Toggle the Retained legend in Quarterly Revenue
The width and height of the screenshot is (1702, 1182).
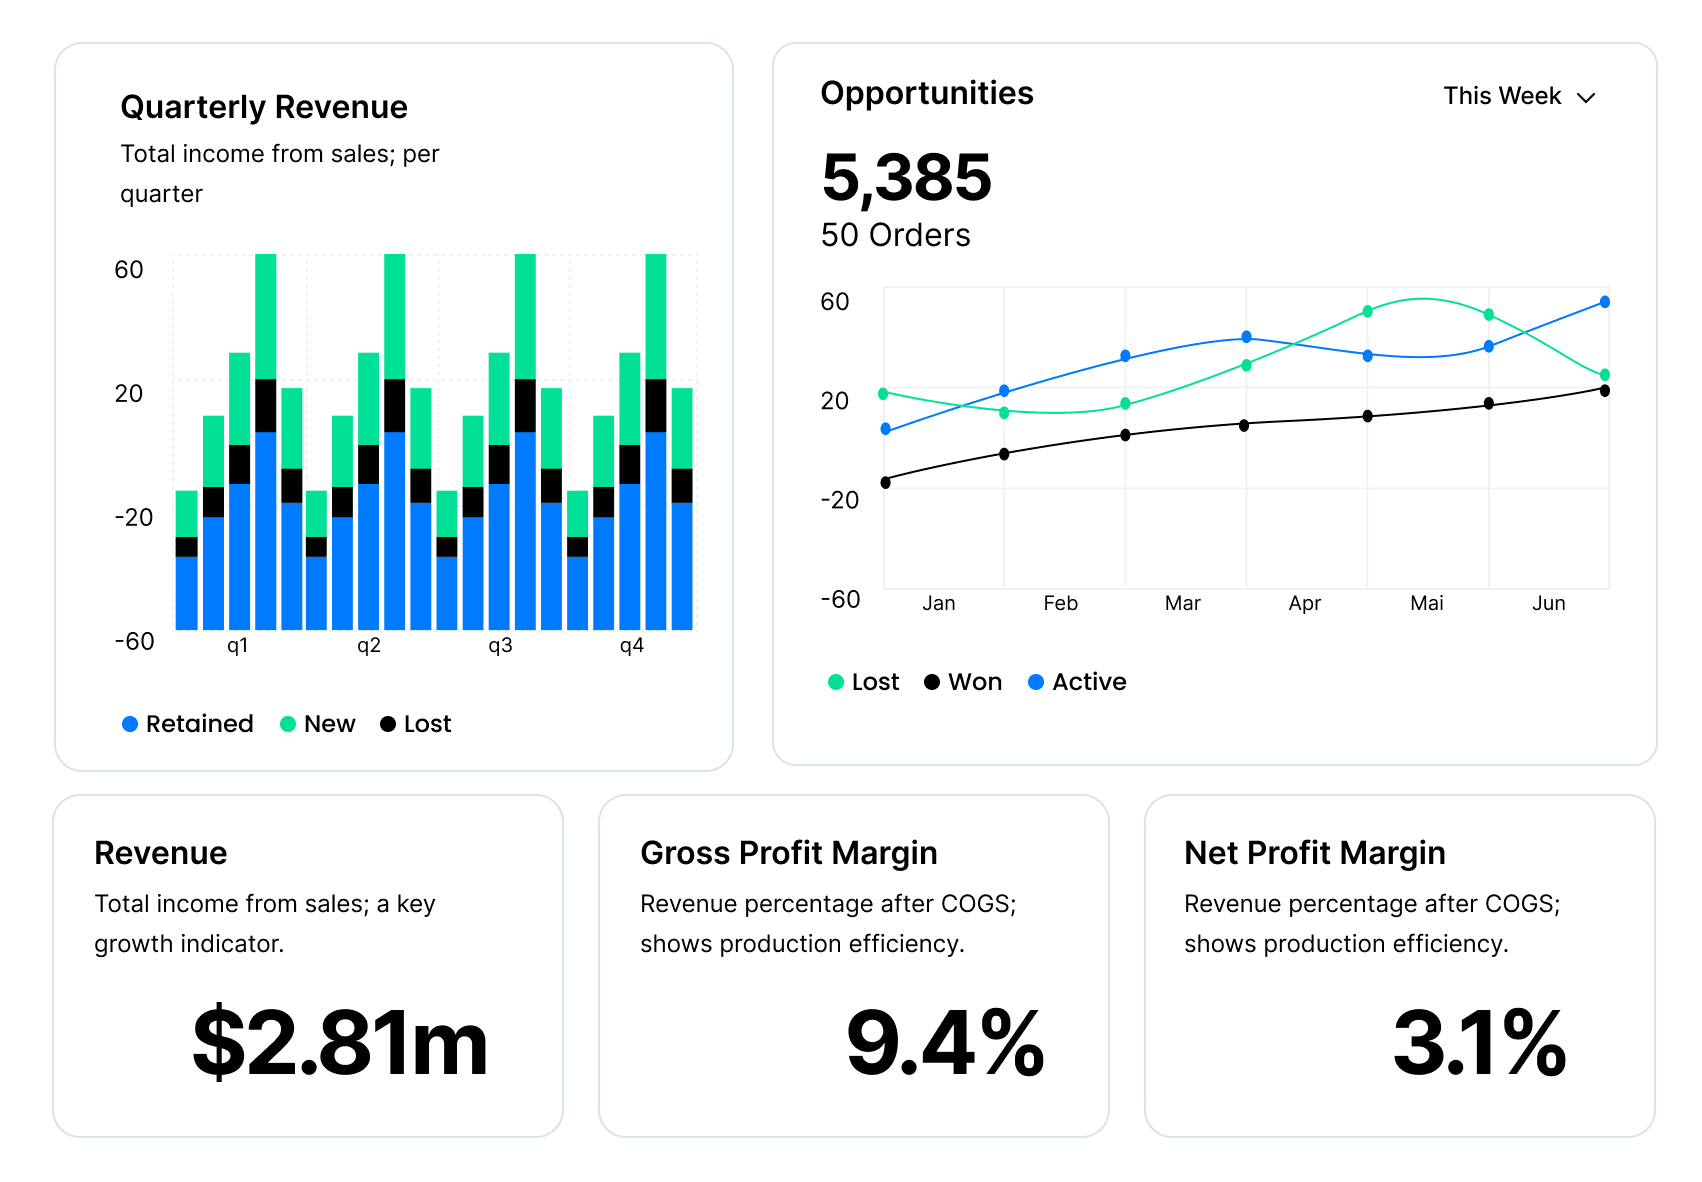coord(188,724)
